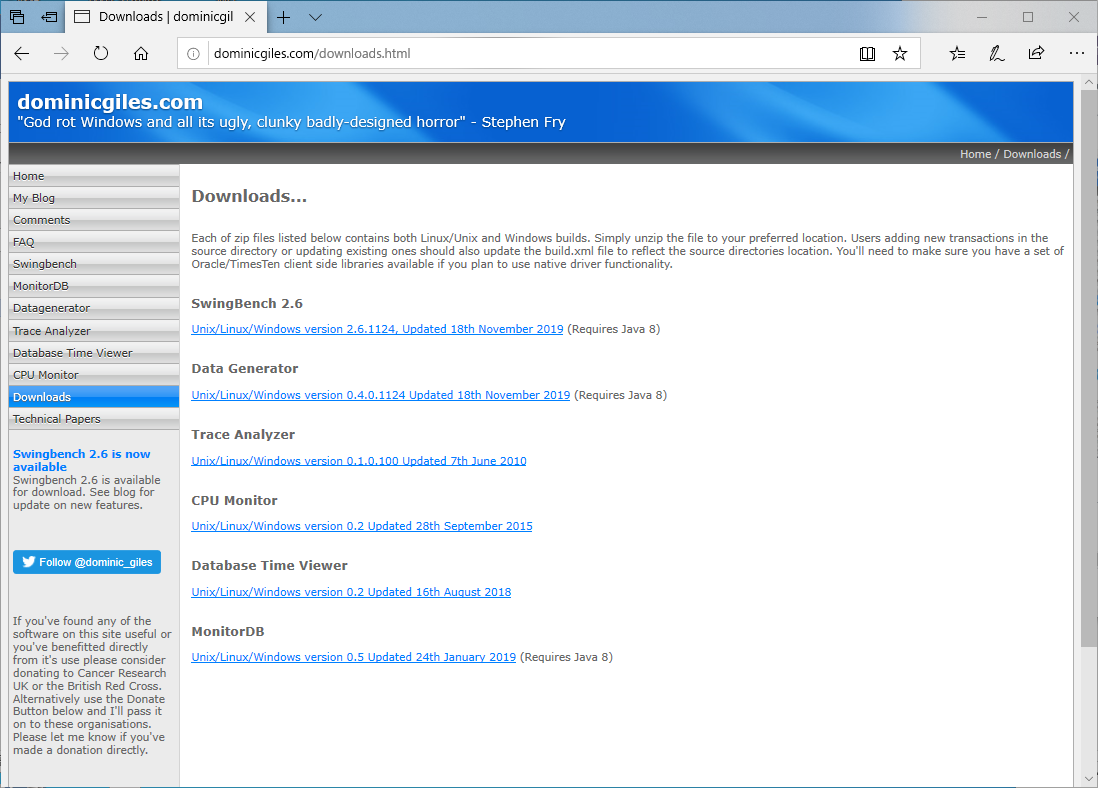Click the browser Back arrow
1098x788 pixels.
click(x=22, y=53)
